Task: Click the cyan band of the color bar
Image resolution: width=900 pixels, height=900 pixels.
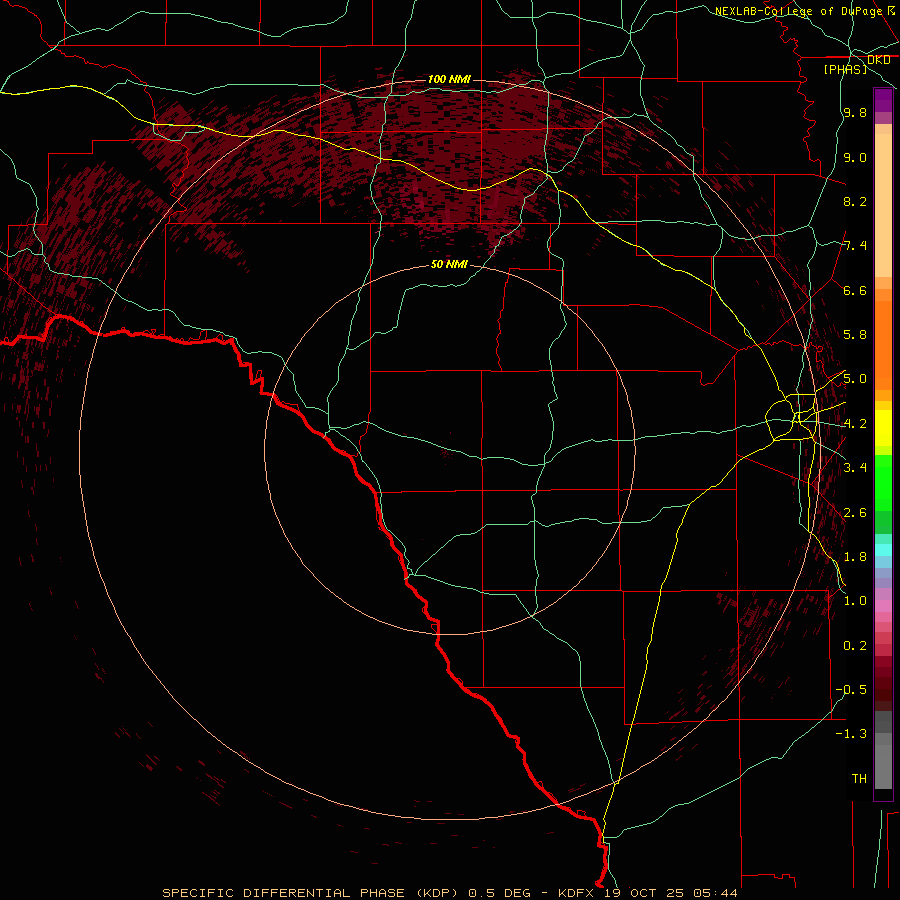Action: click(x=883, y=550)
